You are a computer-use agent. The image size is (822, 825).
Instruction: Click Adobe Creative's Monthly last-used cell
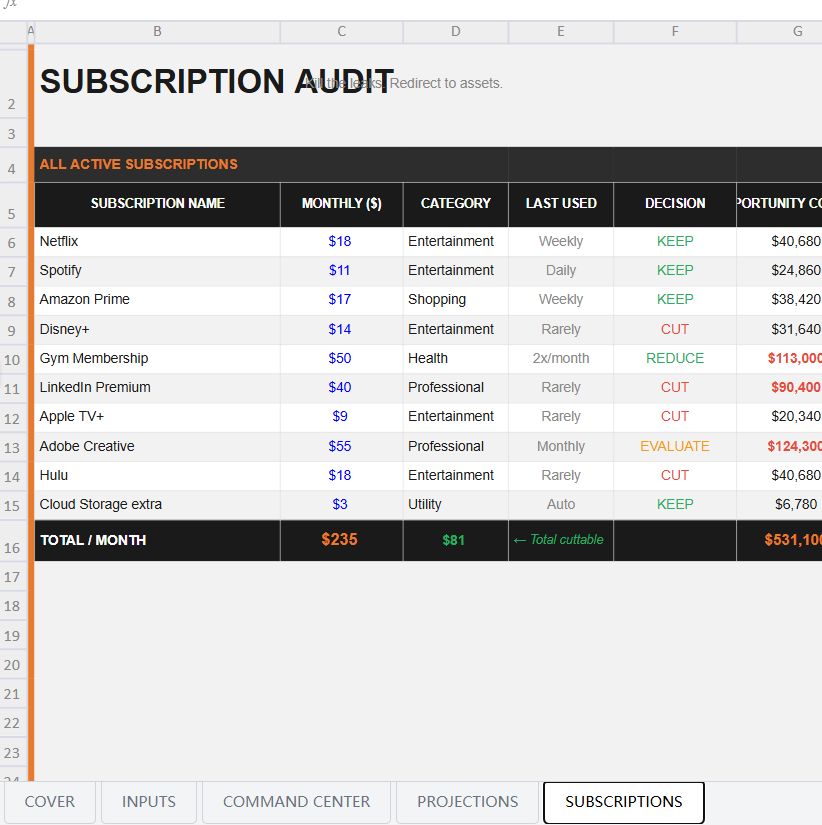[561, 446]
